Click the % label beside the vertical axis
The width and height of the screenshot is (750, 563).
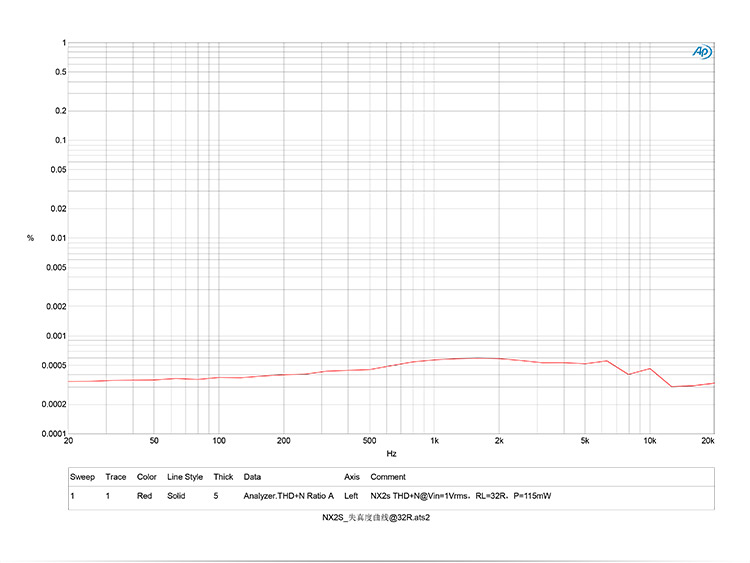point(31,238)
